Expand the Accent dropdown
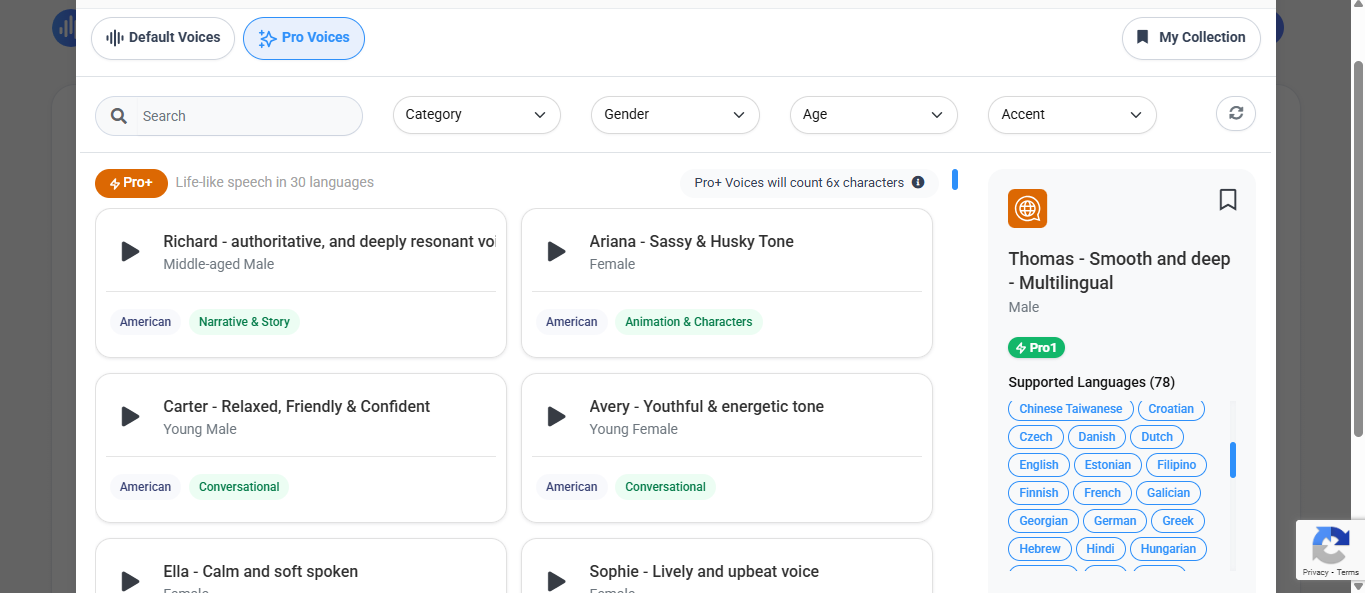Screen dimensions: 1365x593 point(1071,115)
